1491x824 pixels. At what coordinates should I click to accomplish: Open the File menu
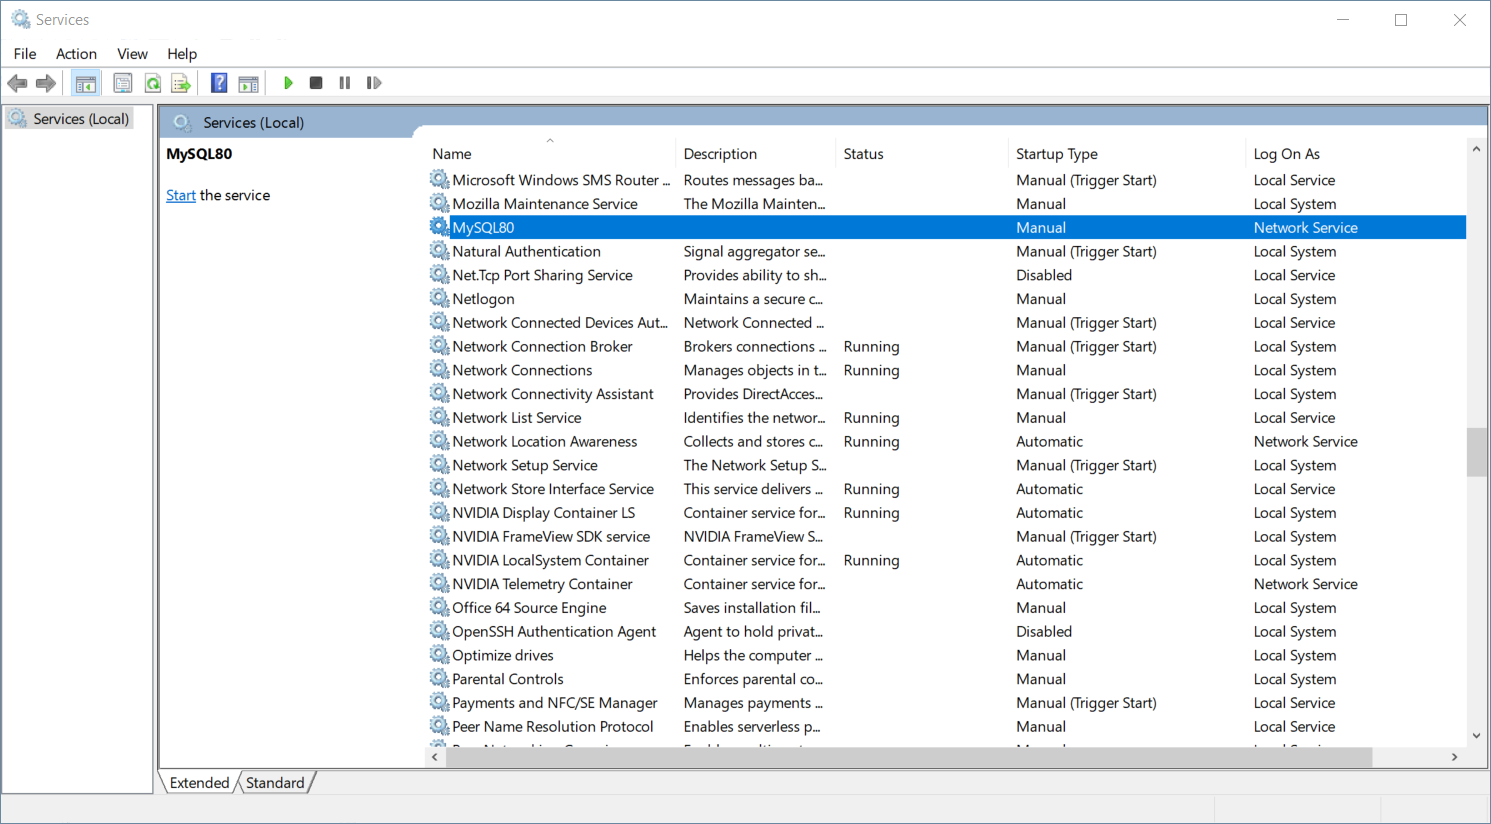25,54
